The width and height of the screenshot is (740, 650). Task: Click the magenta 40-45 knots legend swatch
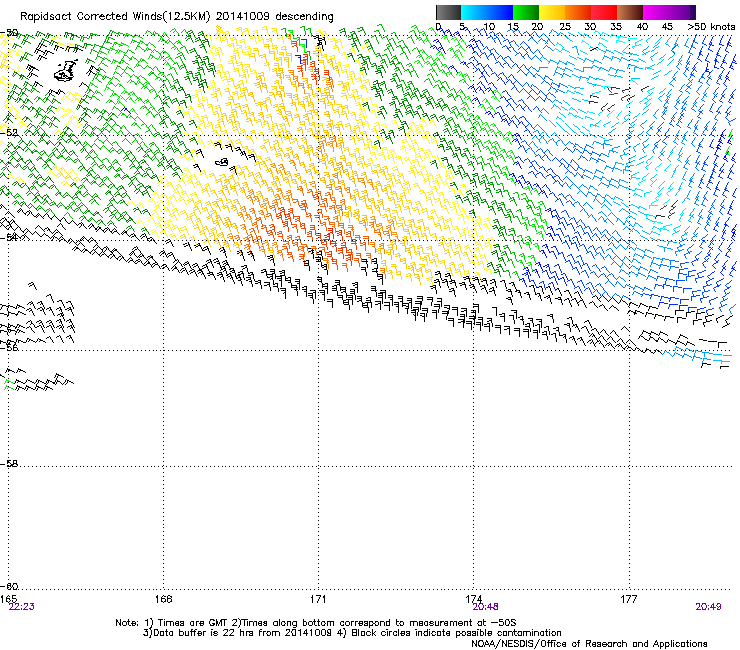tap(656, 12)
